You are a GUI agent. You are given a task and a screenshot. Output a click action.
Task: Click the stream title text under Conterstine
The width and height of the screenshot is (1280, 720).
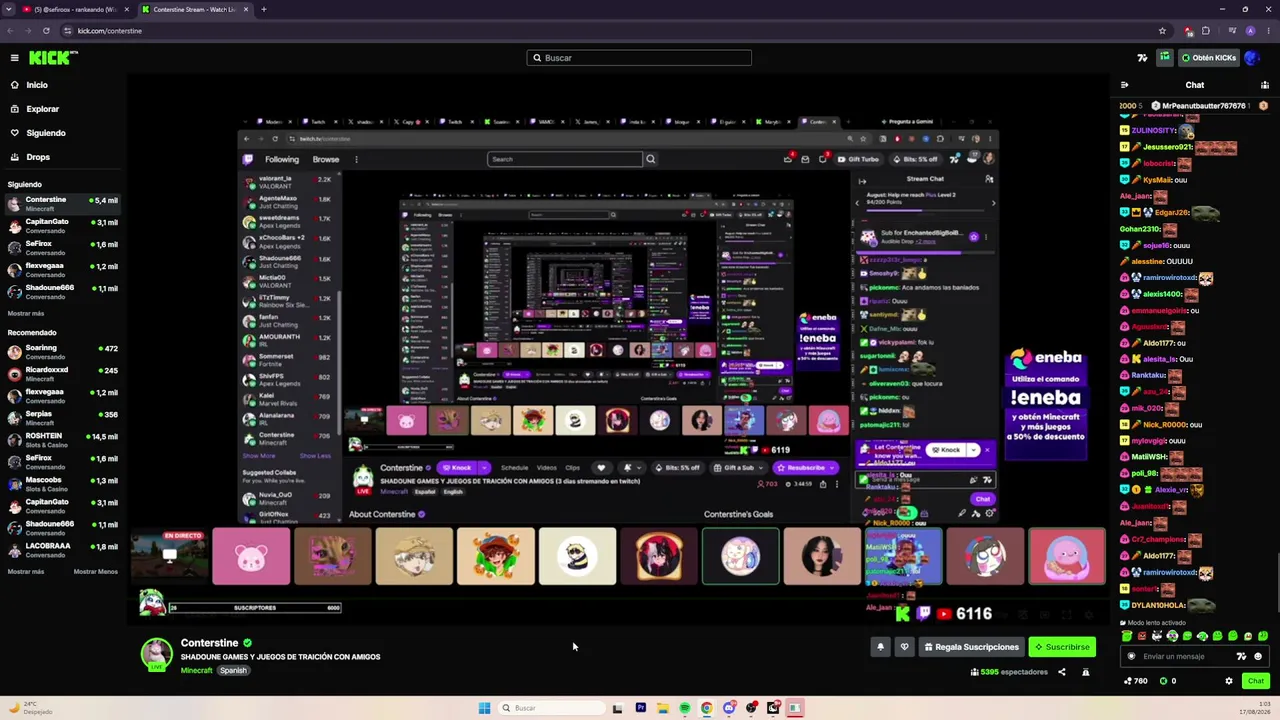click(x=280, y=657)
